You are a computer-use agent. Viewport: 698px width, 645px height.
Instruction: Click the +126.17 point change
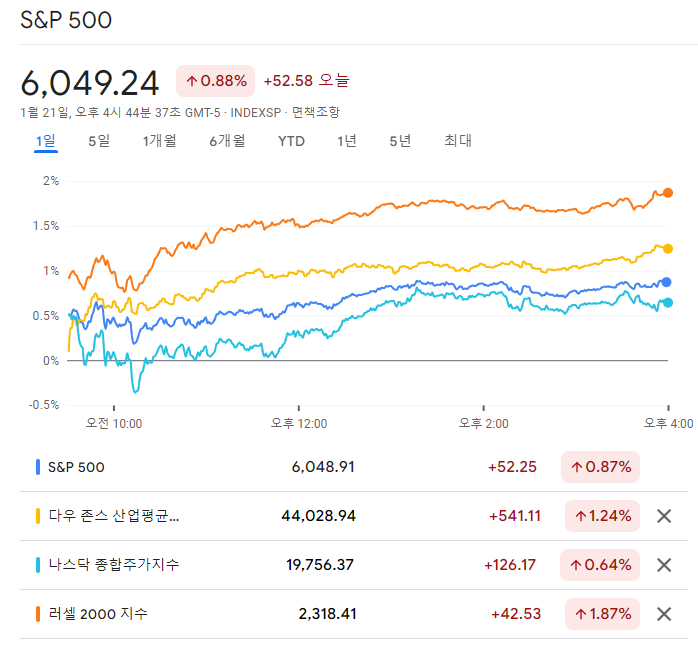(510, 565)
